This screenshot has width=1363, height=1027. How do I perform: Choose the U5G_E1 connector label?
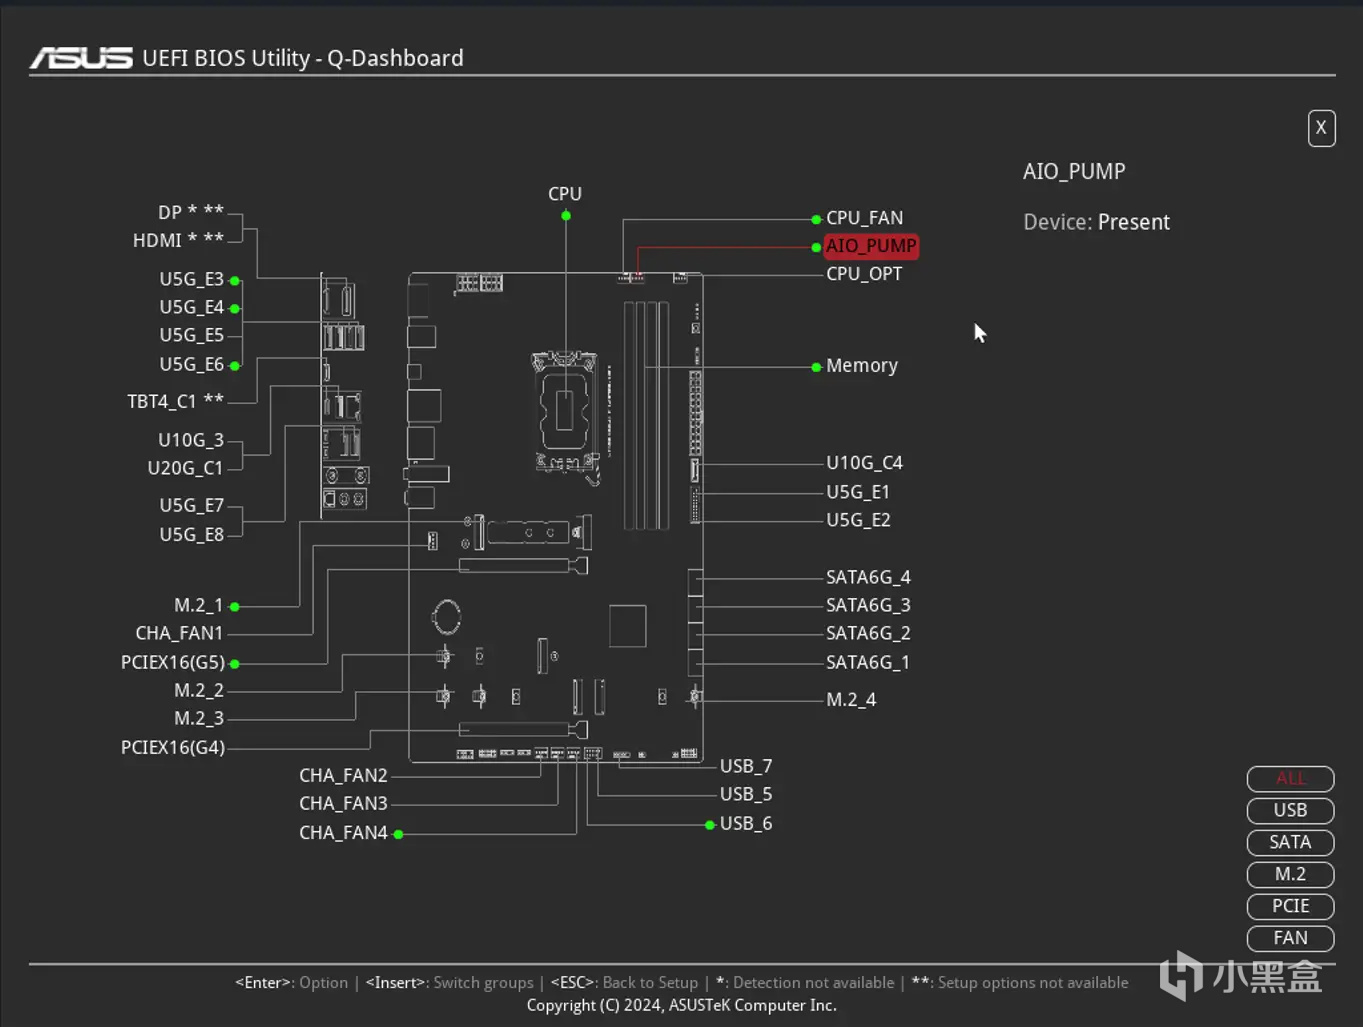[x=858, y=492]
